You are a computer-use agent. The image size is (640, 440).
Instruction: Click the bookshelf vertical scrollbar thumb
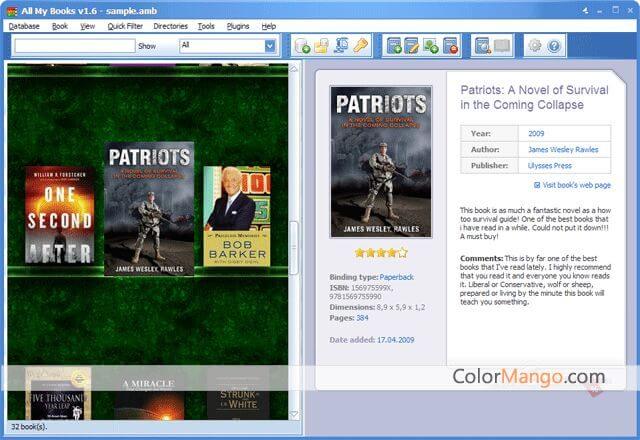coord(293,247)
